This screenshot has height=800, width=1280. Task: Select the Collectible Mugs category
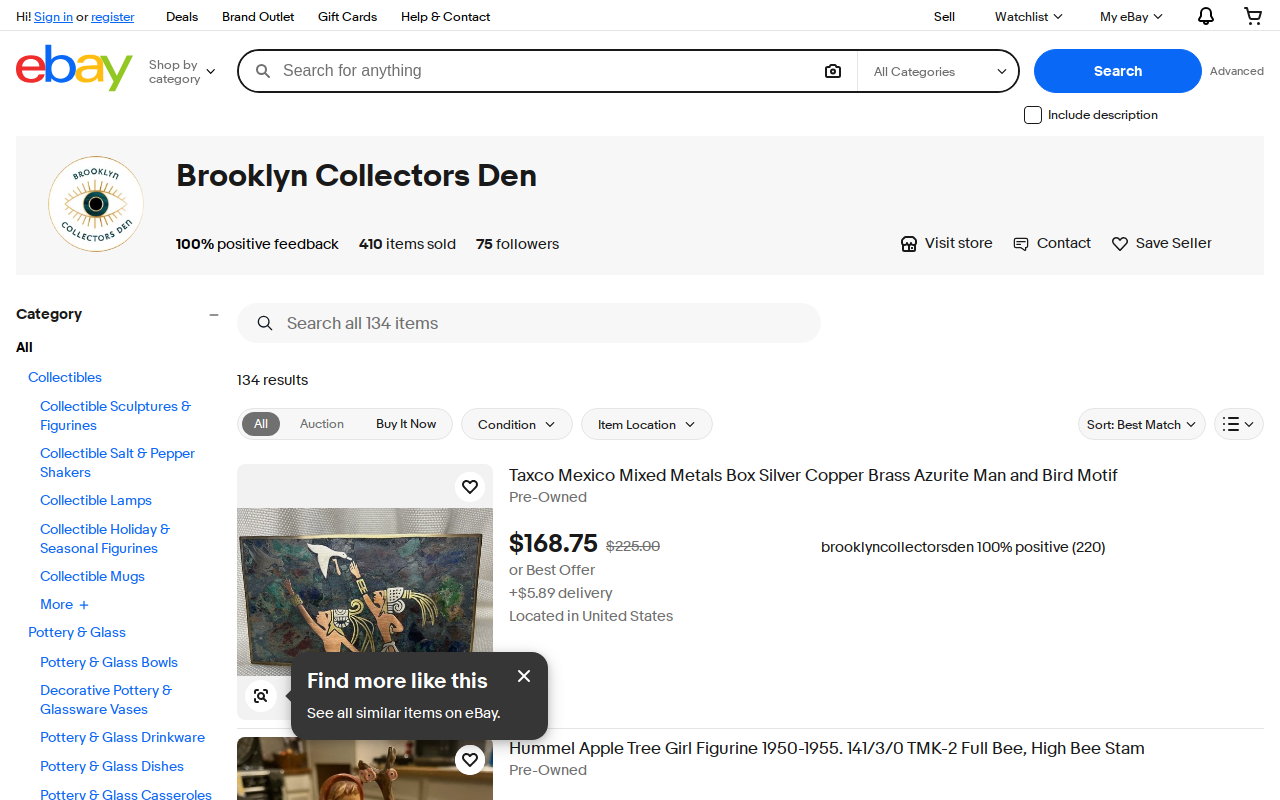(x=92, y=576)
